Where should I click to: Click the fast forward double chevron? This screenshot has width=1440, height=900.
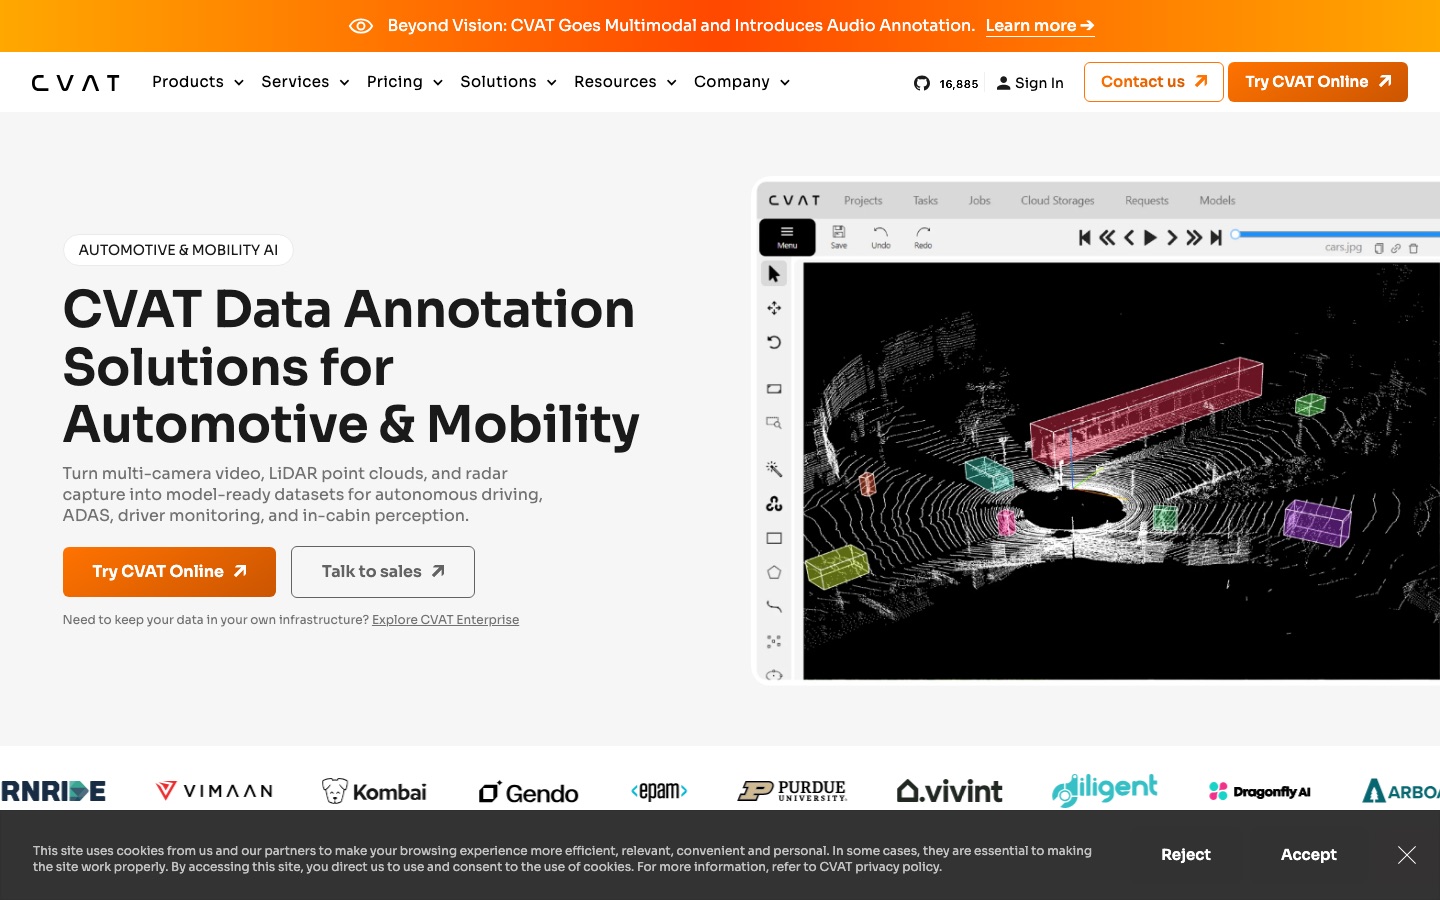coord(1194,237)
